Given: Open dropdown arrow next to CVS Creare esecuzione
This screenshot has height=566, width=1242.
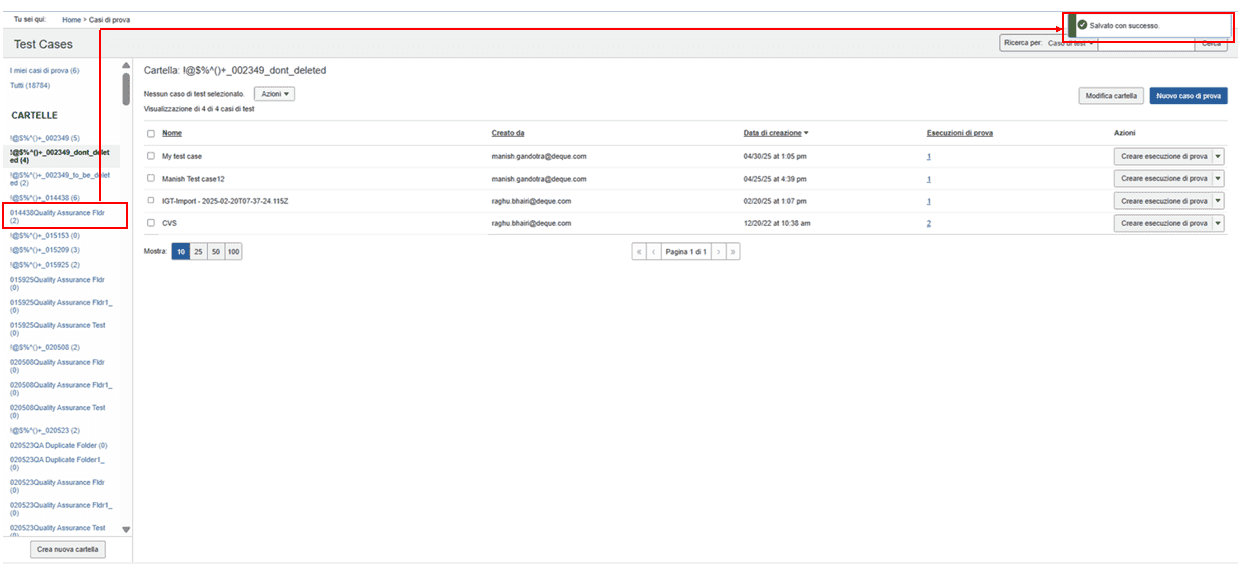Looking at the screenshot, I should click(x=1218, y=223).
